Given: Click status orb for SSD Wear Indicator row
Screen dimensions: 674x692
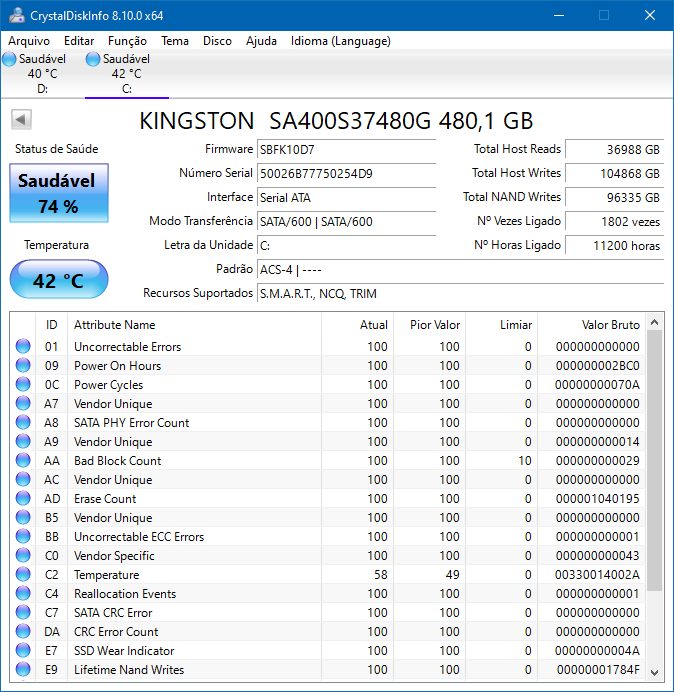Looking at the screenshot, I should 23,650.
